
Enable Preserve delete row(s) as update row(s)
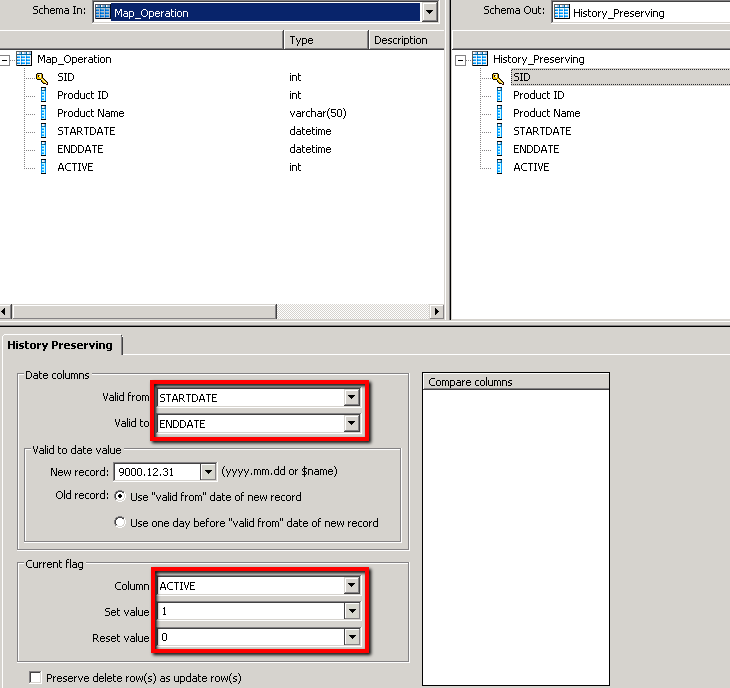35,677
